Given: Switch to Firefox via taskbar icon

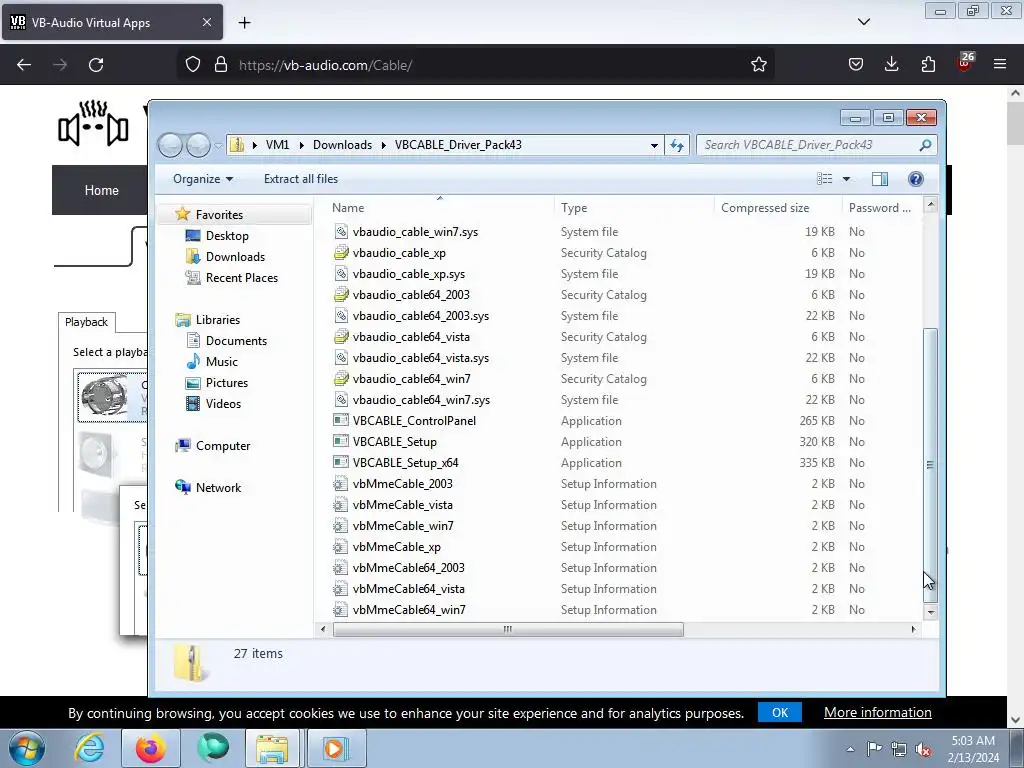Looking at the screenshot, I should click(x=150, y=748).
